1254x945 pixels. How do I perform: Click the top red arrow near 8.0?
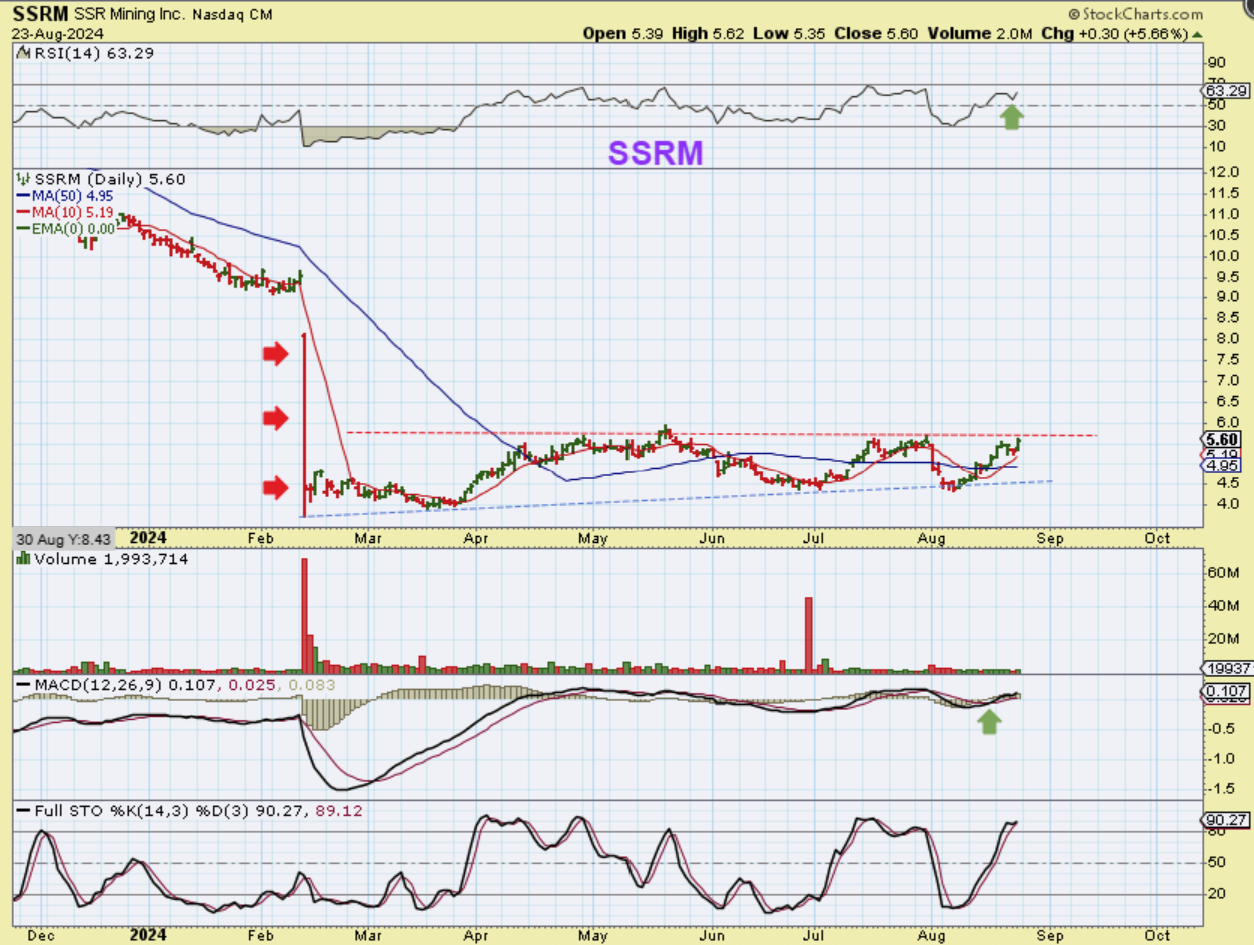coord(274,353)
